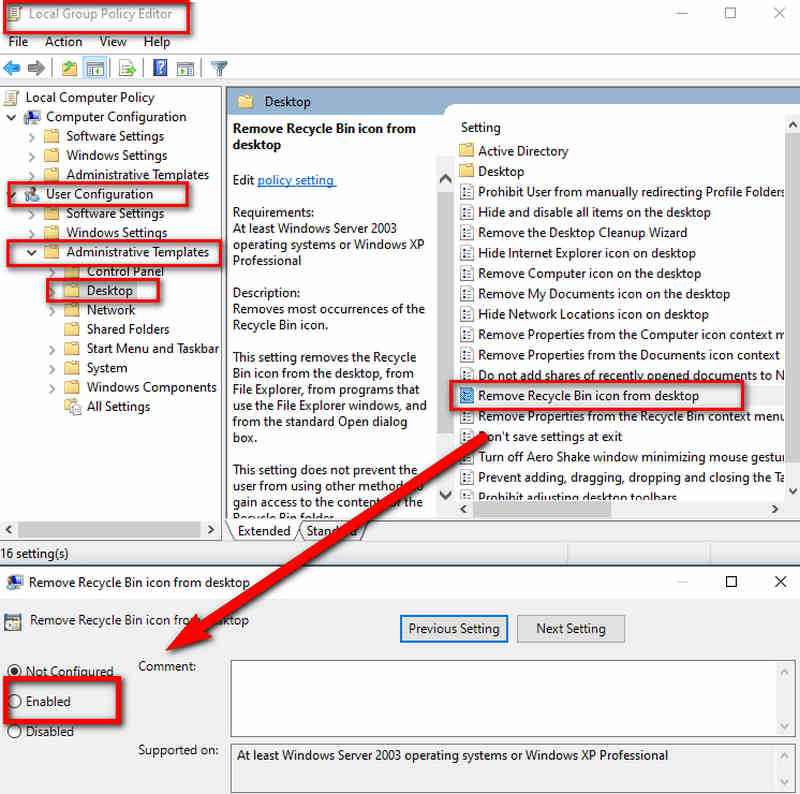This screenshot has width=800, height=794.
Task: Click the Show/Hide Action Pane icon
Action: [x=185, y=69]
